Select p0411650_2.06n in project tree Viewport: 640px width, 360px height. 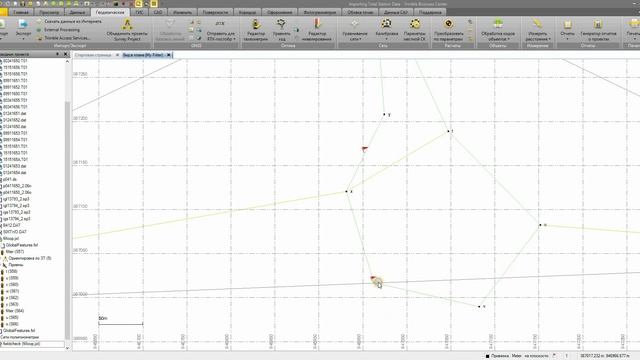click(x=17, y=186)
